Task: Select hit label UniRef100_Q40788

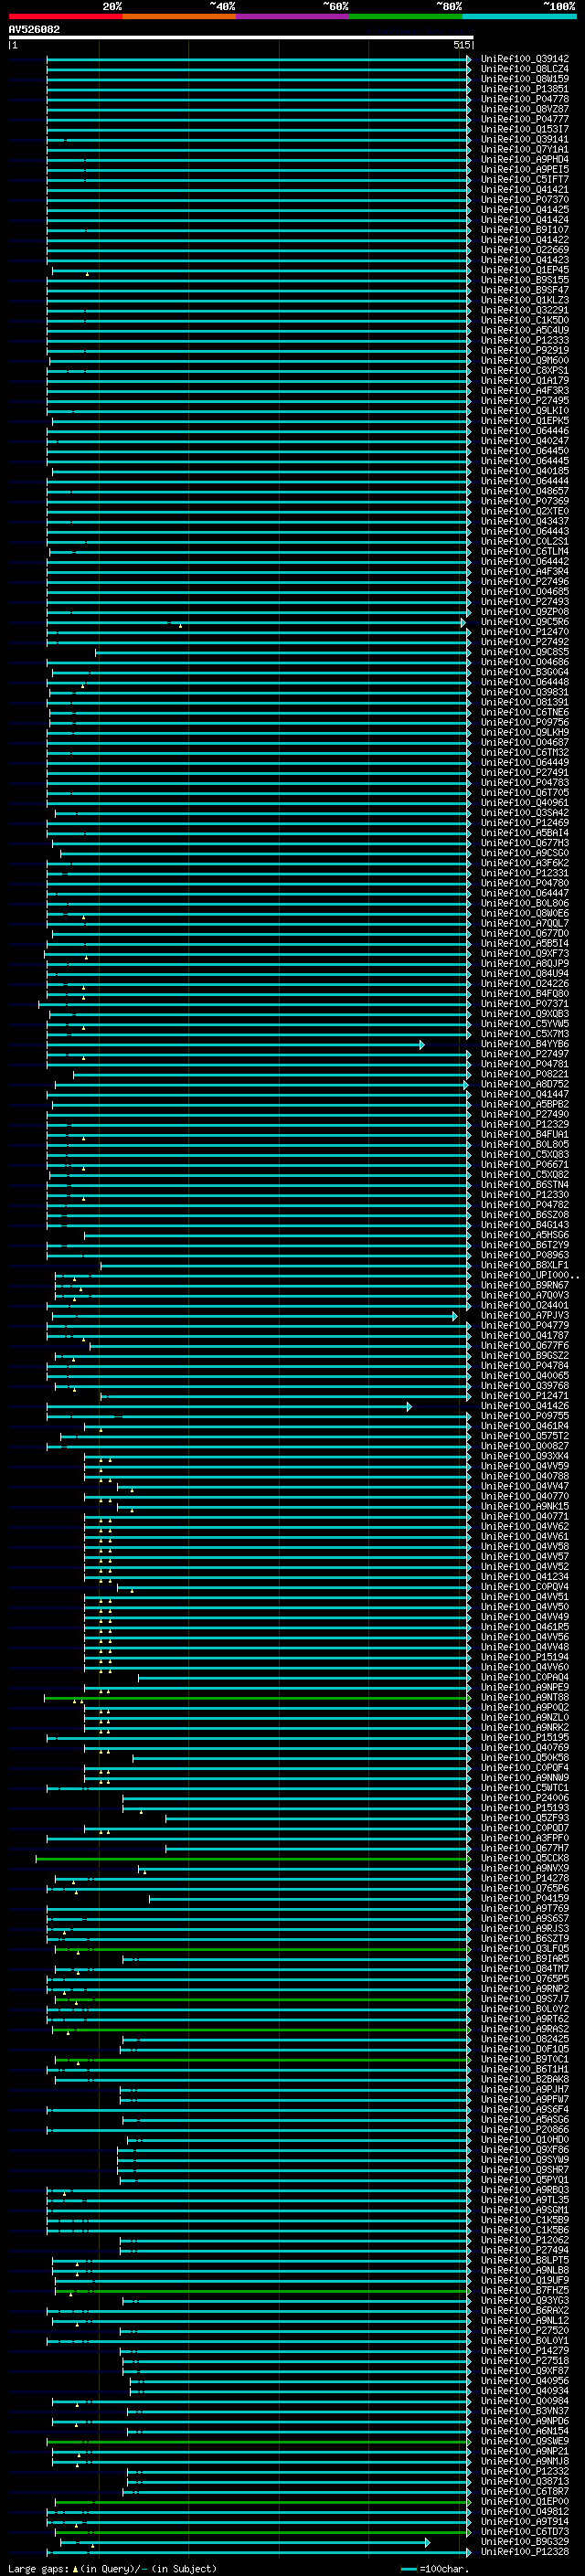Action: click(x=524, y=1476)
